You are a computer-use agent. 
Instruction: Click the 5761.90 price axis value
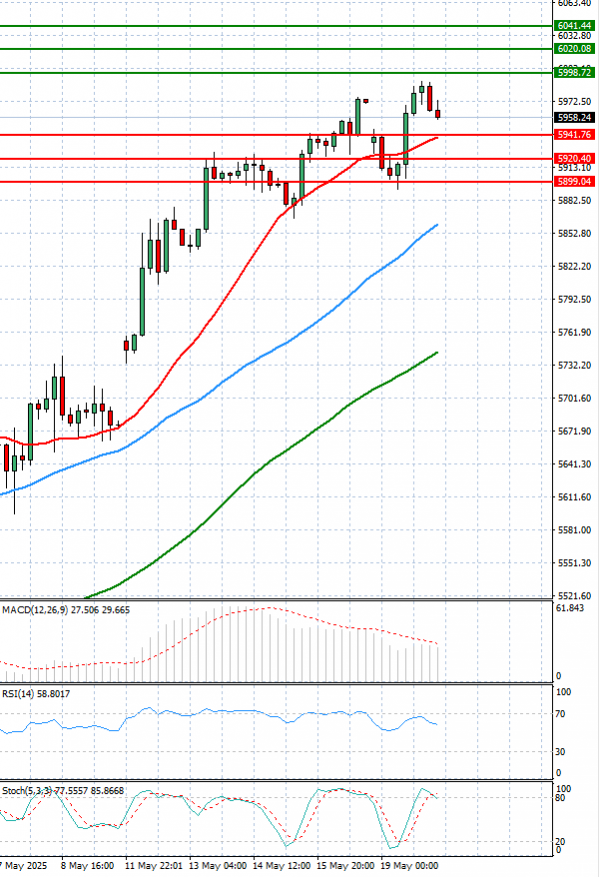click(x=574, y=332)
